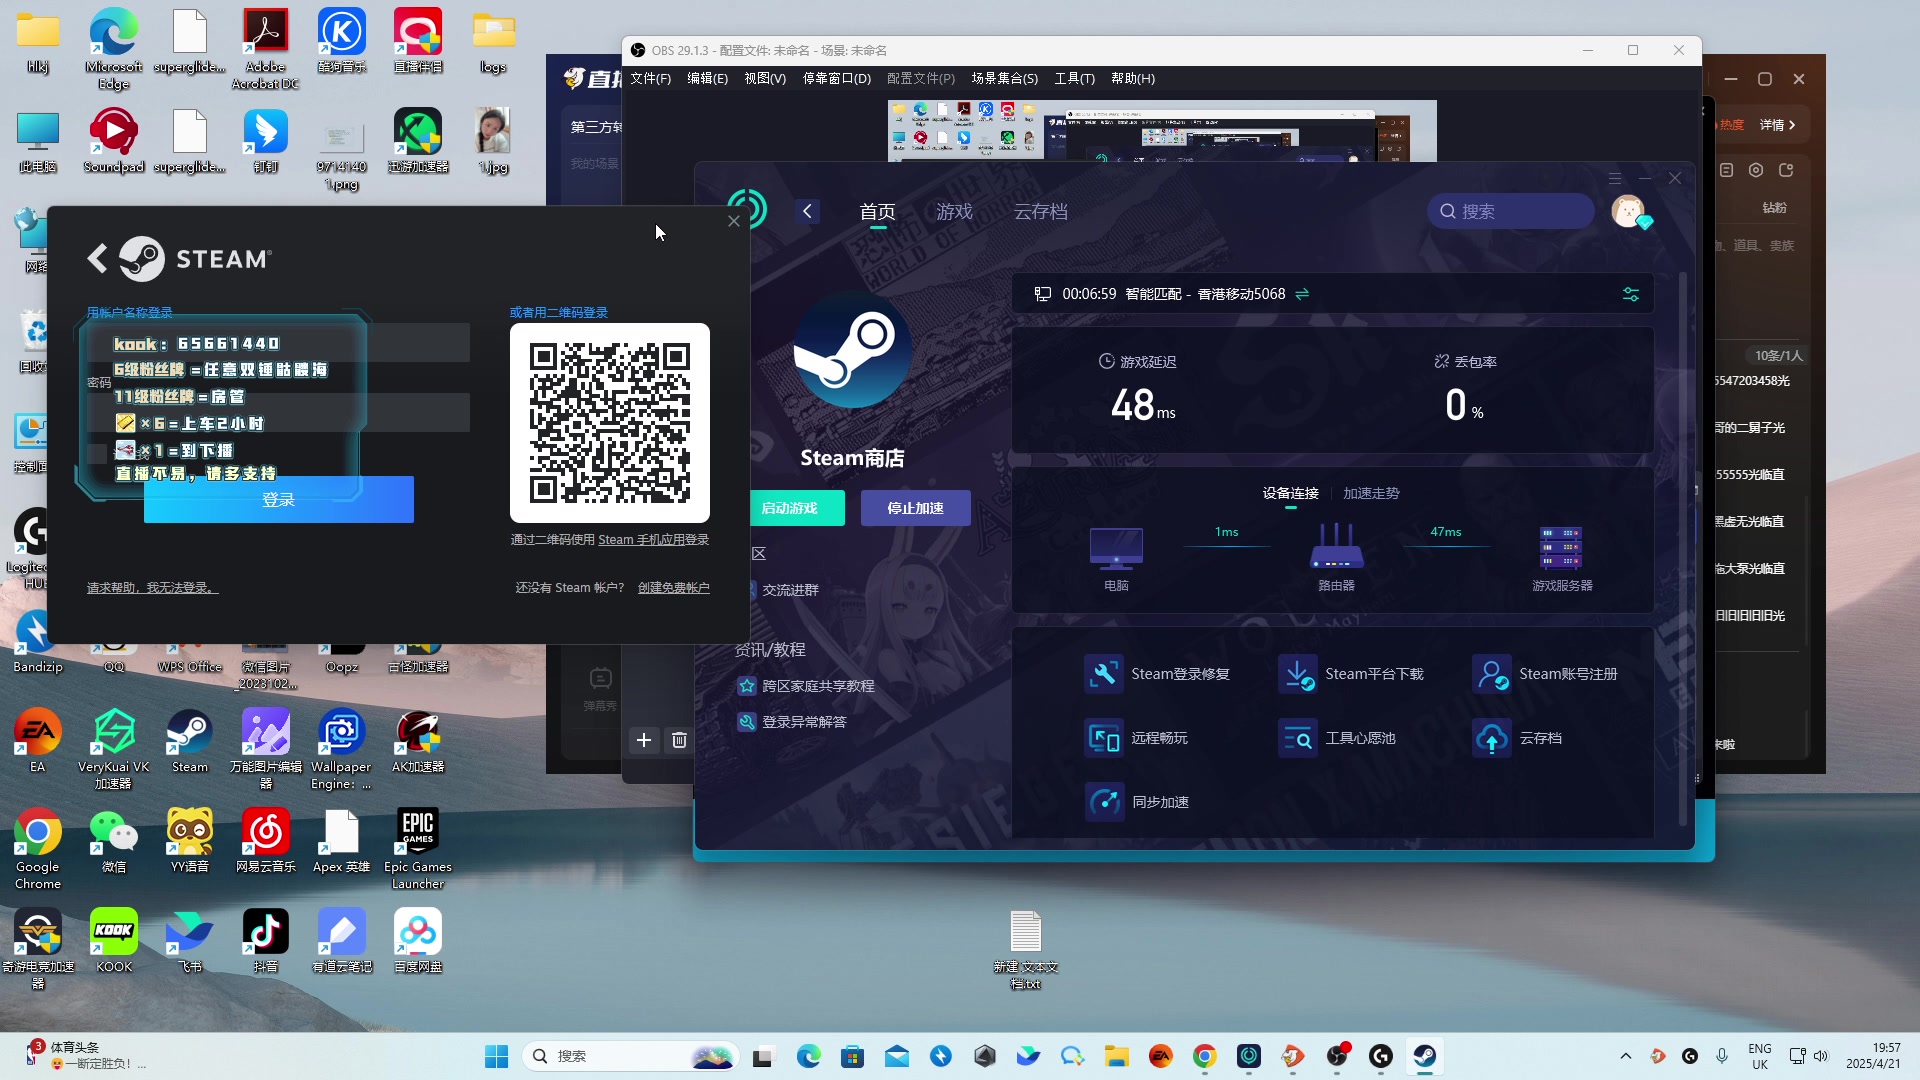Toggle the remember-me checkbox in Steam login
The image size is (1920, 1080).
click(97, 453)
